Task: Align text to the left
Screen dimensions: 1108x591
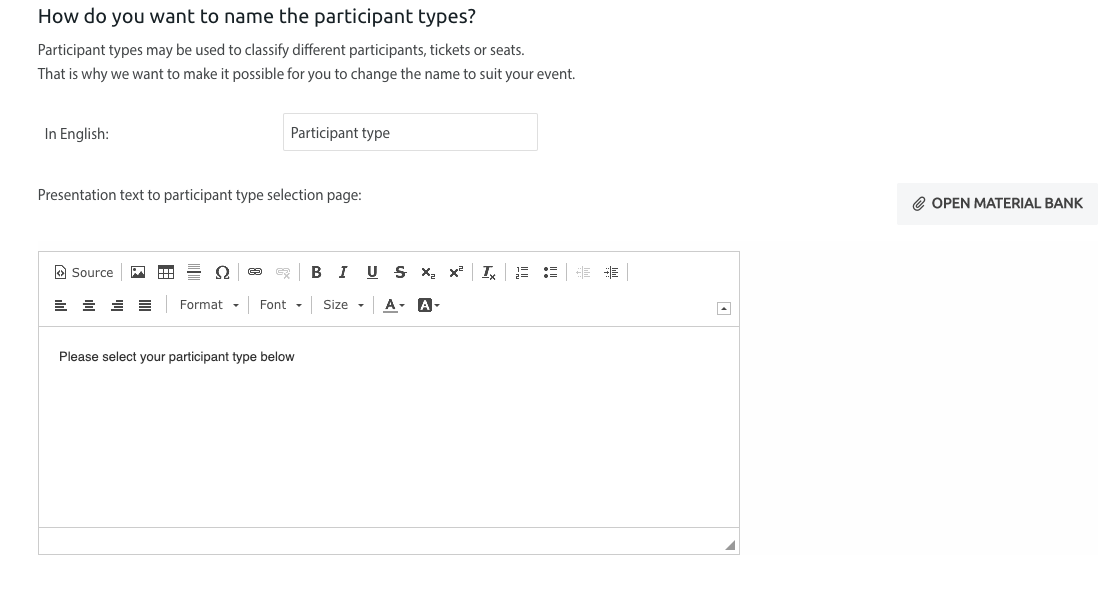Action: click(61, 305)
